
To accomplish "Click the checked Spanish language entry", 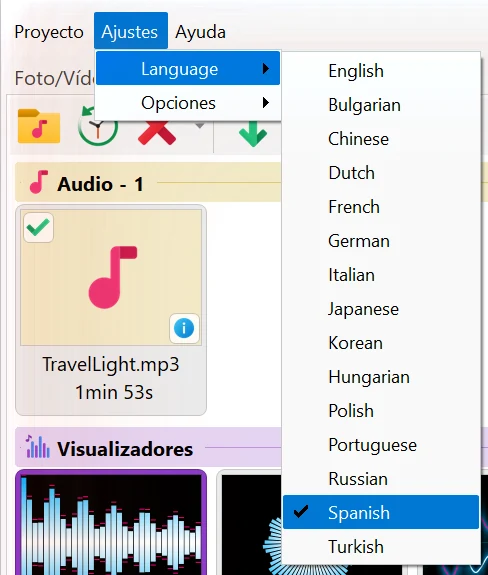I will tap(381, 512).
